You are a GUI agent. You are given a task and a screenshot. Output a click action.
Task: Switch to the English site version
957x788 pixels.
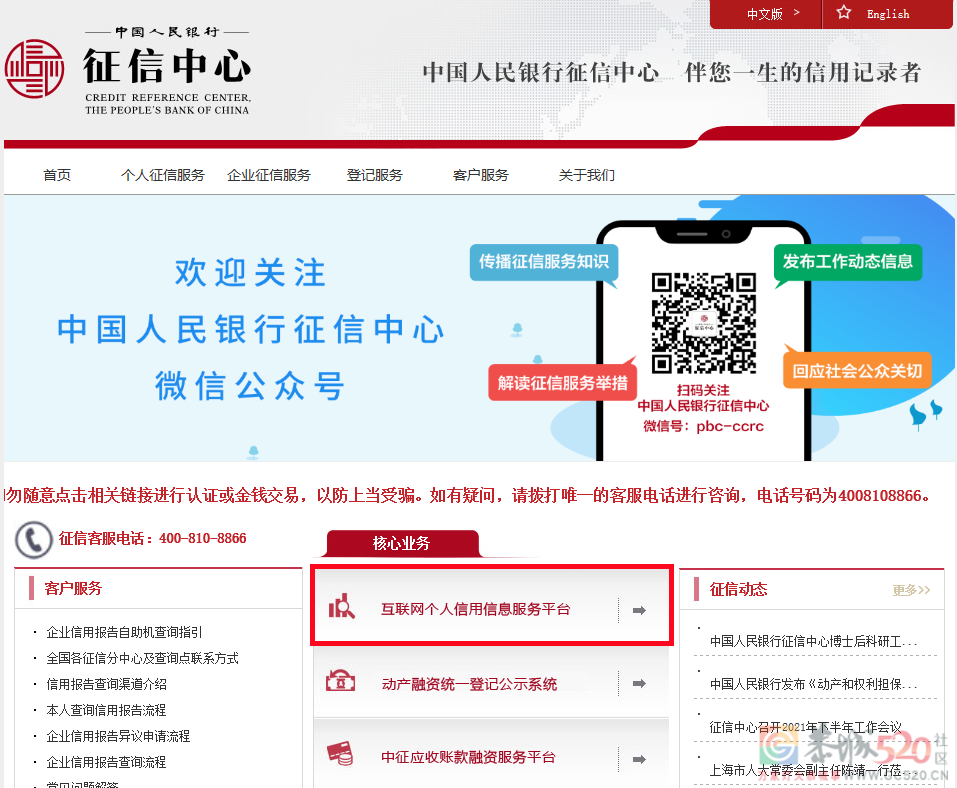(x=888, y=13)
